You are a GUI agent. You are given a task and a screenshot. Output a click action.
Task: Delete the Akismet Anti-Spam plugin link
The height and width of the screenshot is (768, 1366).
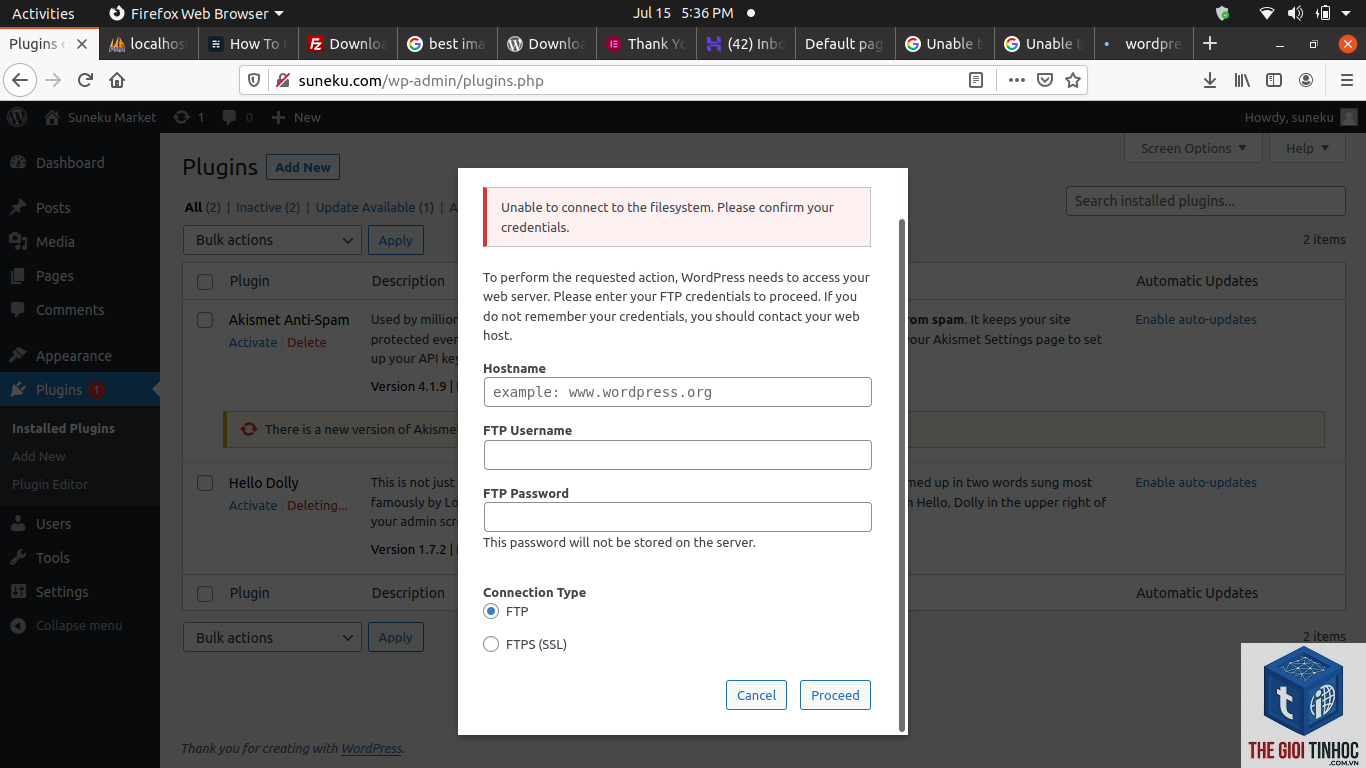click(x=307, y=342)
